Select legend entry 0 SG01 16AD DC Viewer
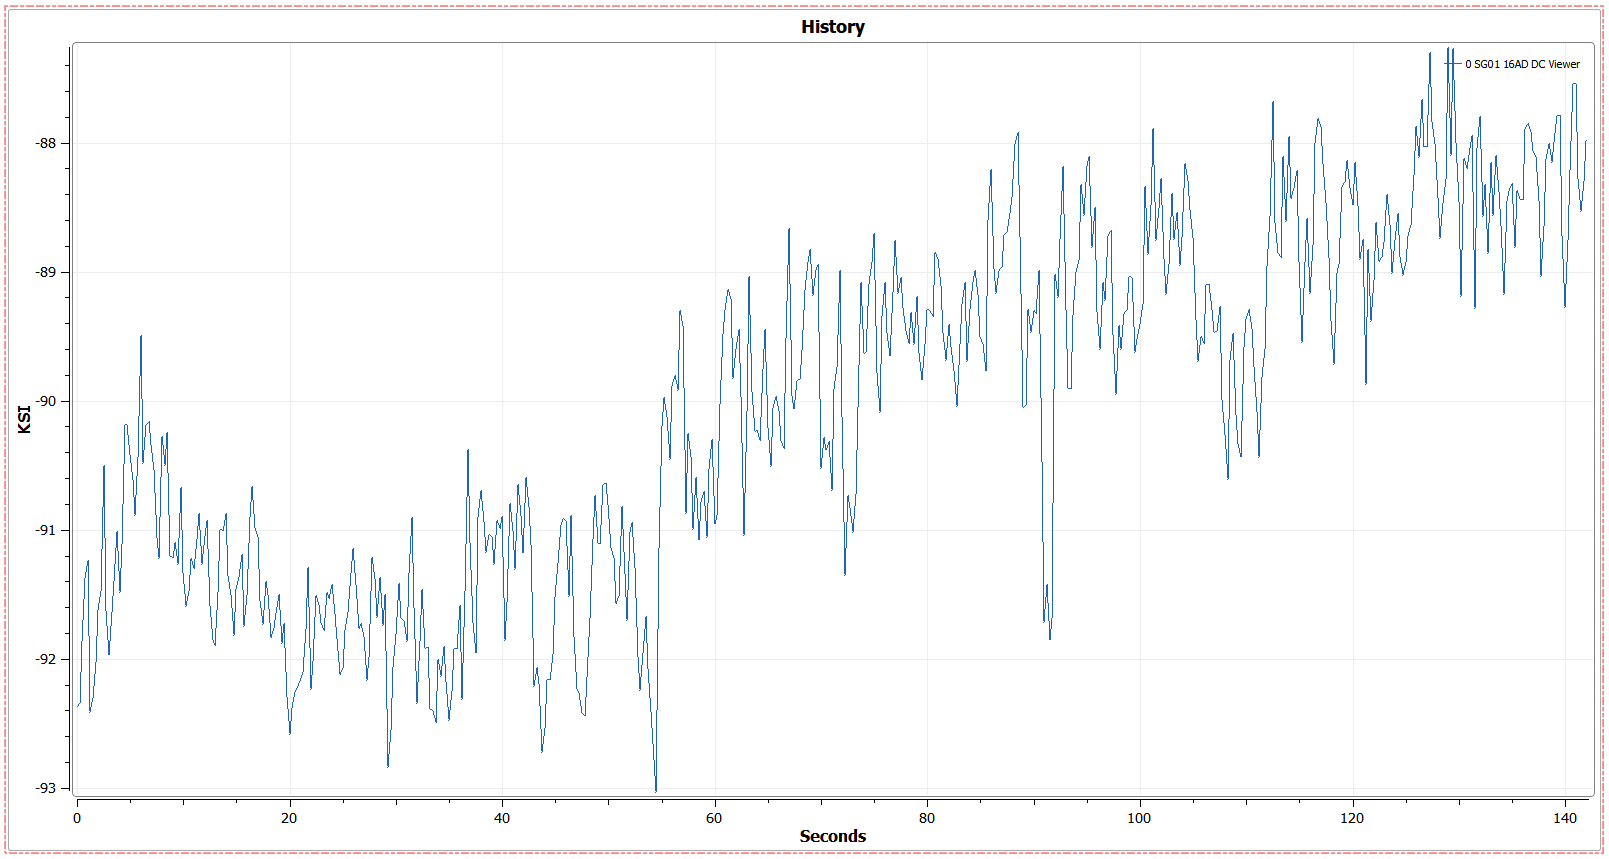This screenshot has height=859, width=1609. [1522, 64]
